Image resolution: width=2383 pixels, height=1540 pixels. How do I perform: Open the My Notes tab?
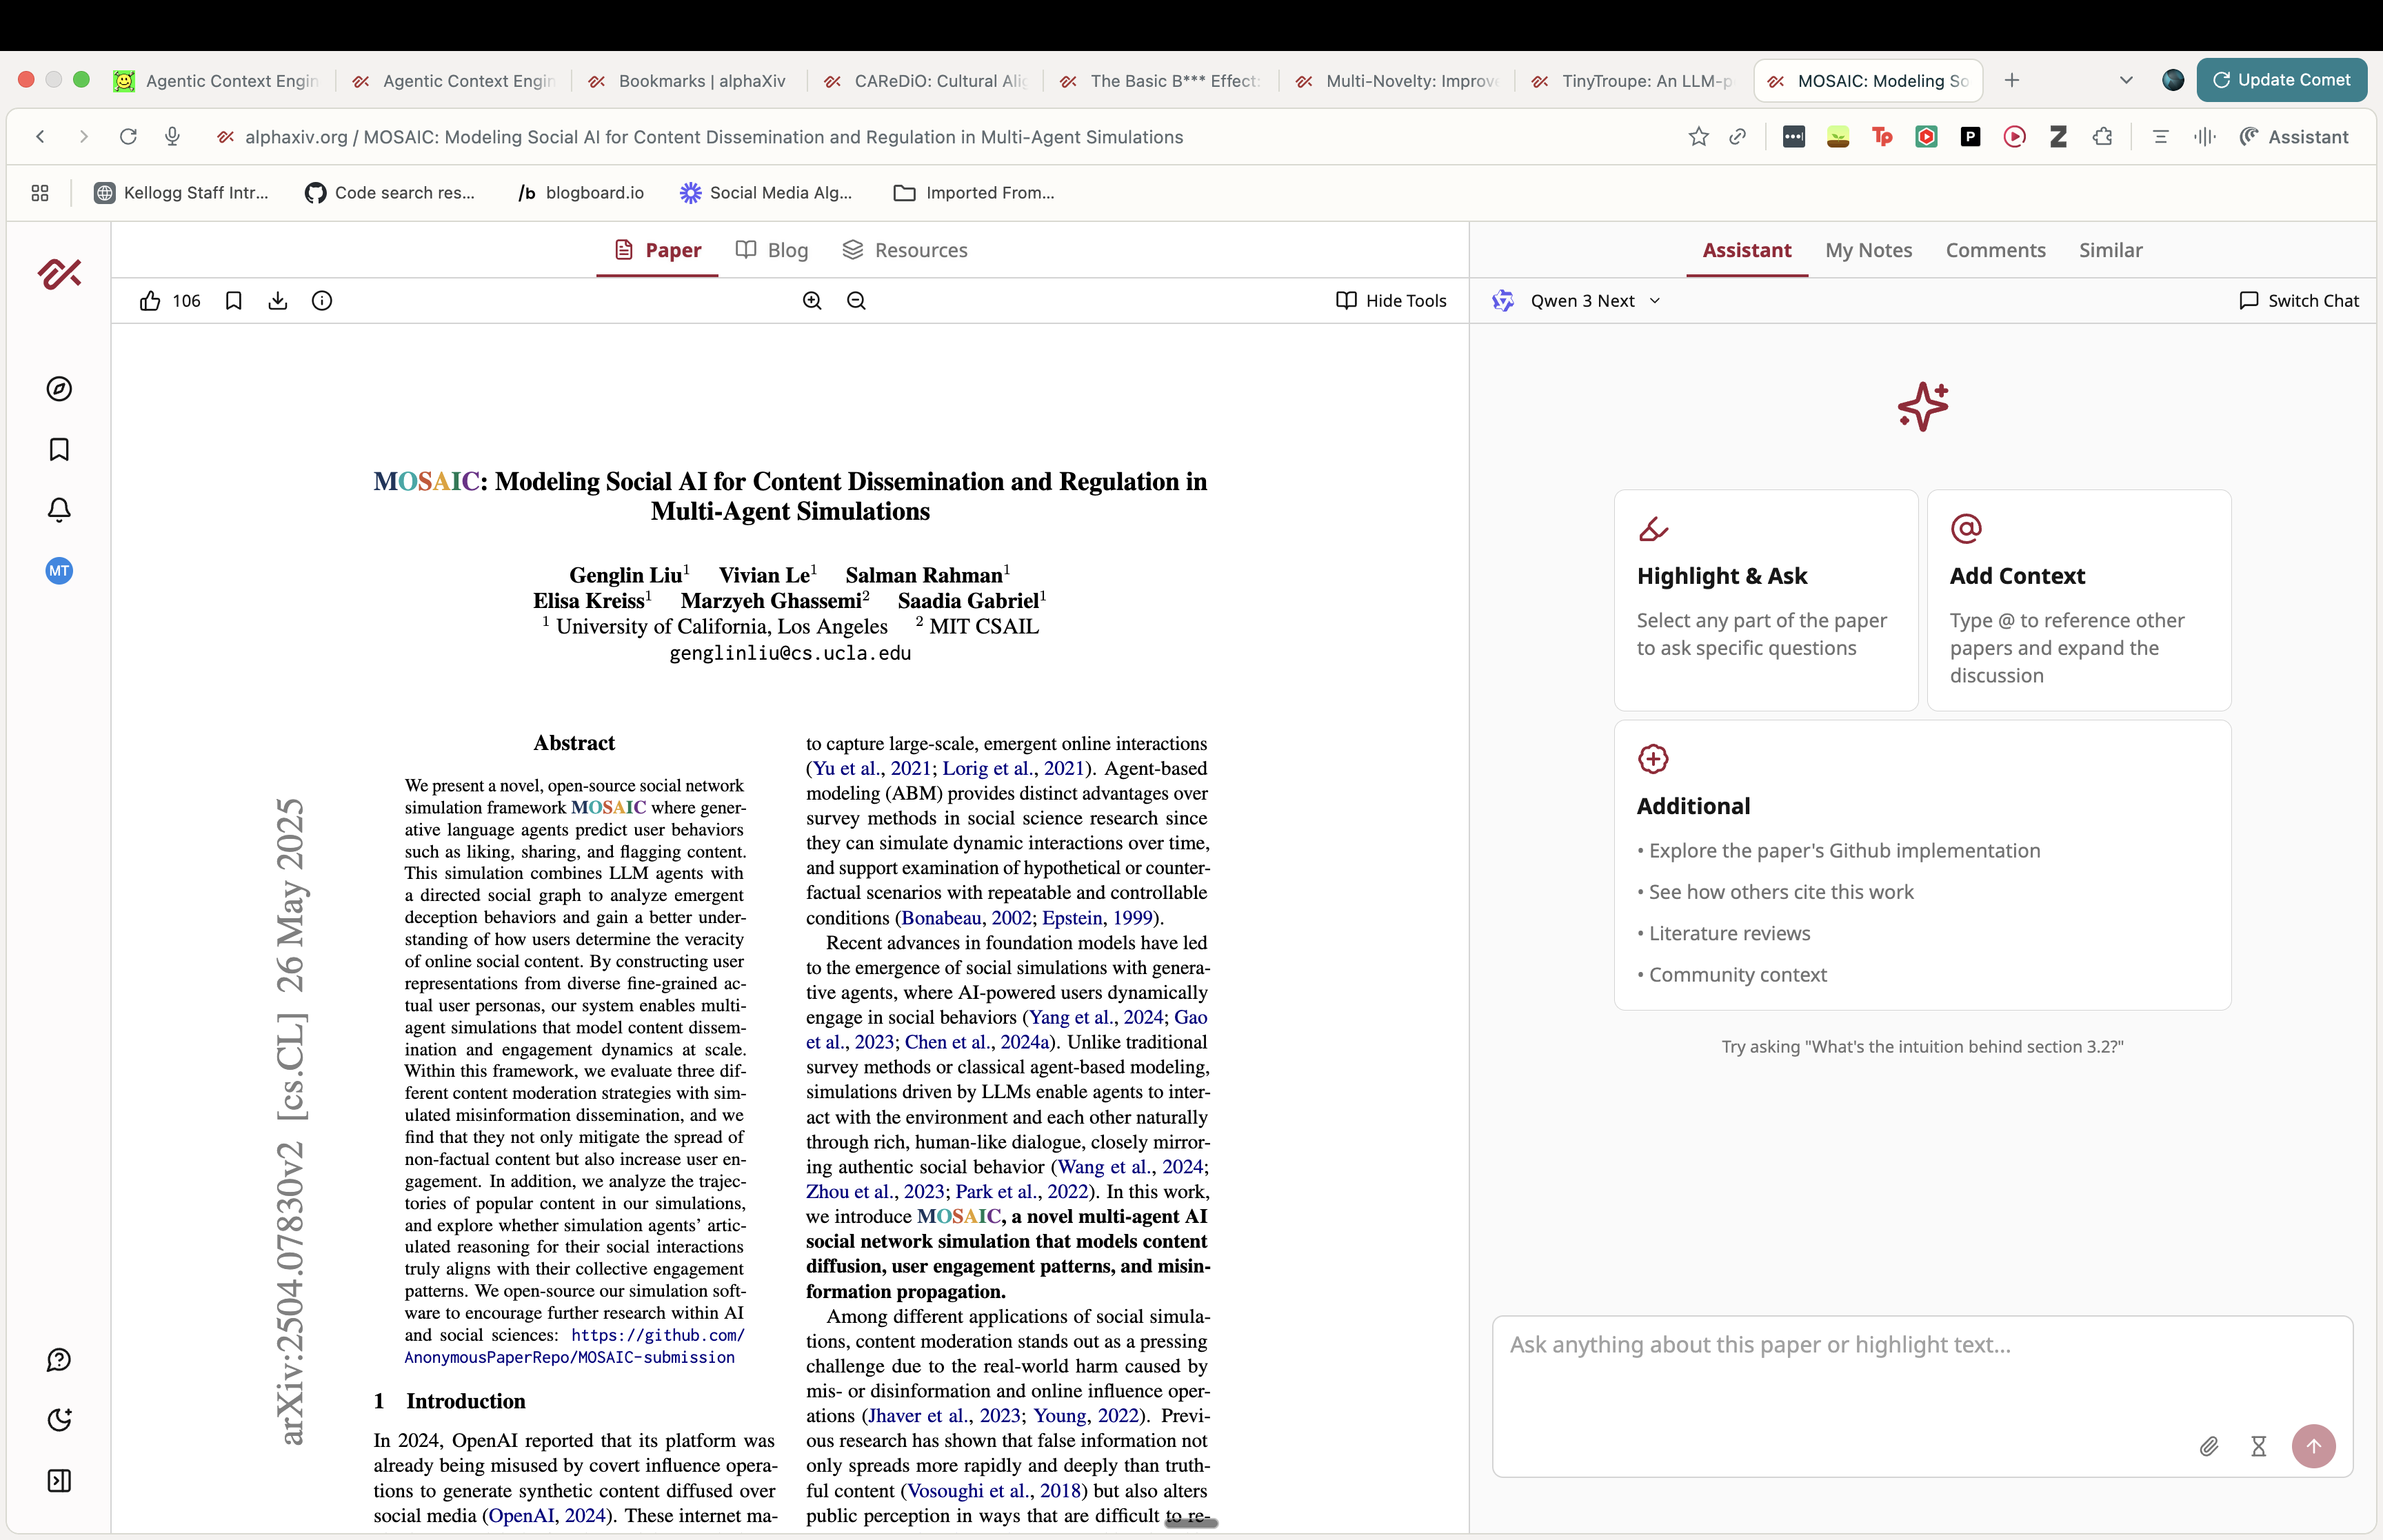click(1868, 250)
